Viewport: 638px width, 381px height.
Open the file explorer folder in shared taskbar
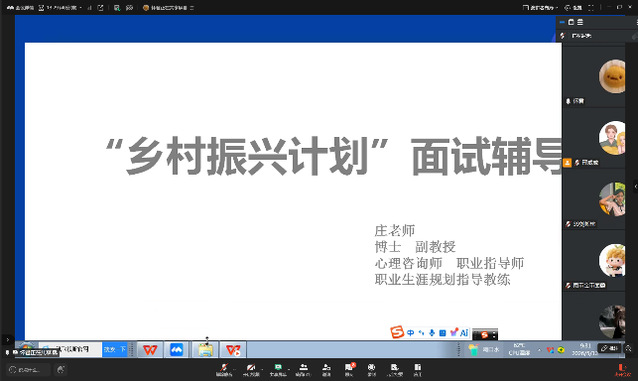point(205,350)
